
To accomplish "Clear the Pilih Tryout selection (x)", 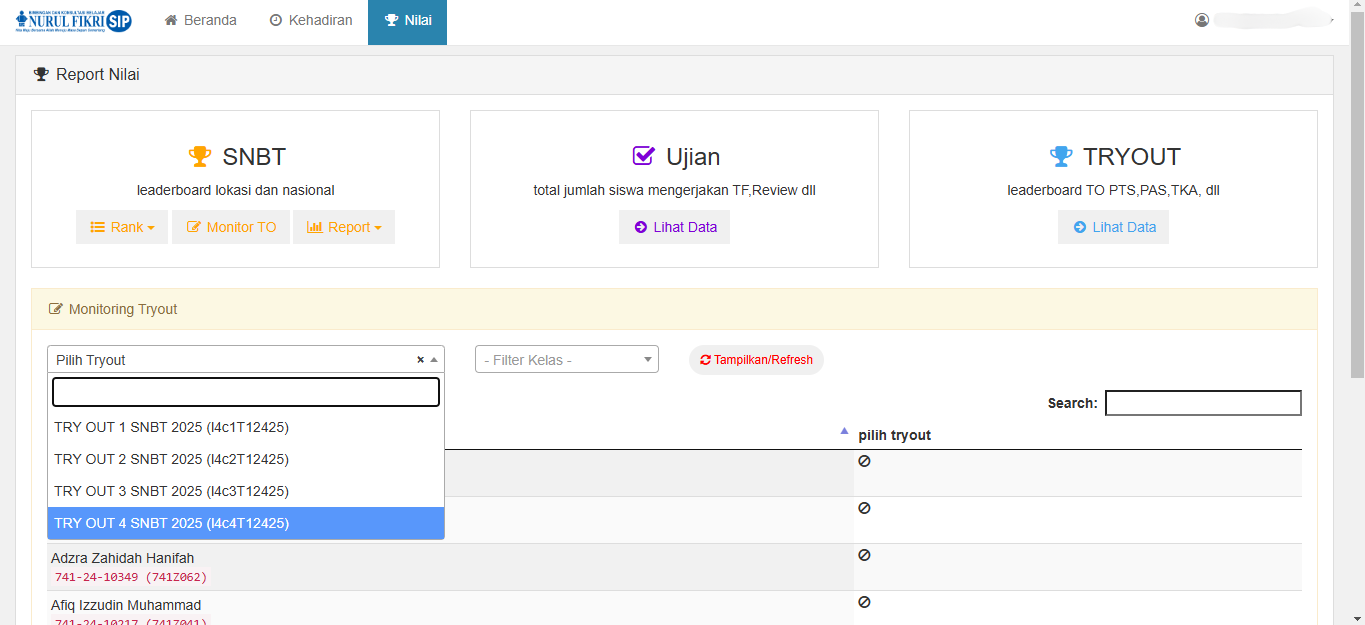I will click(x=420, y=360).
